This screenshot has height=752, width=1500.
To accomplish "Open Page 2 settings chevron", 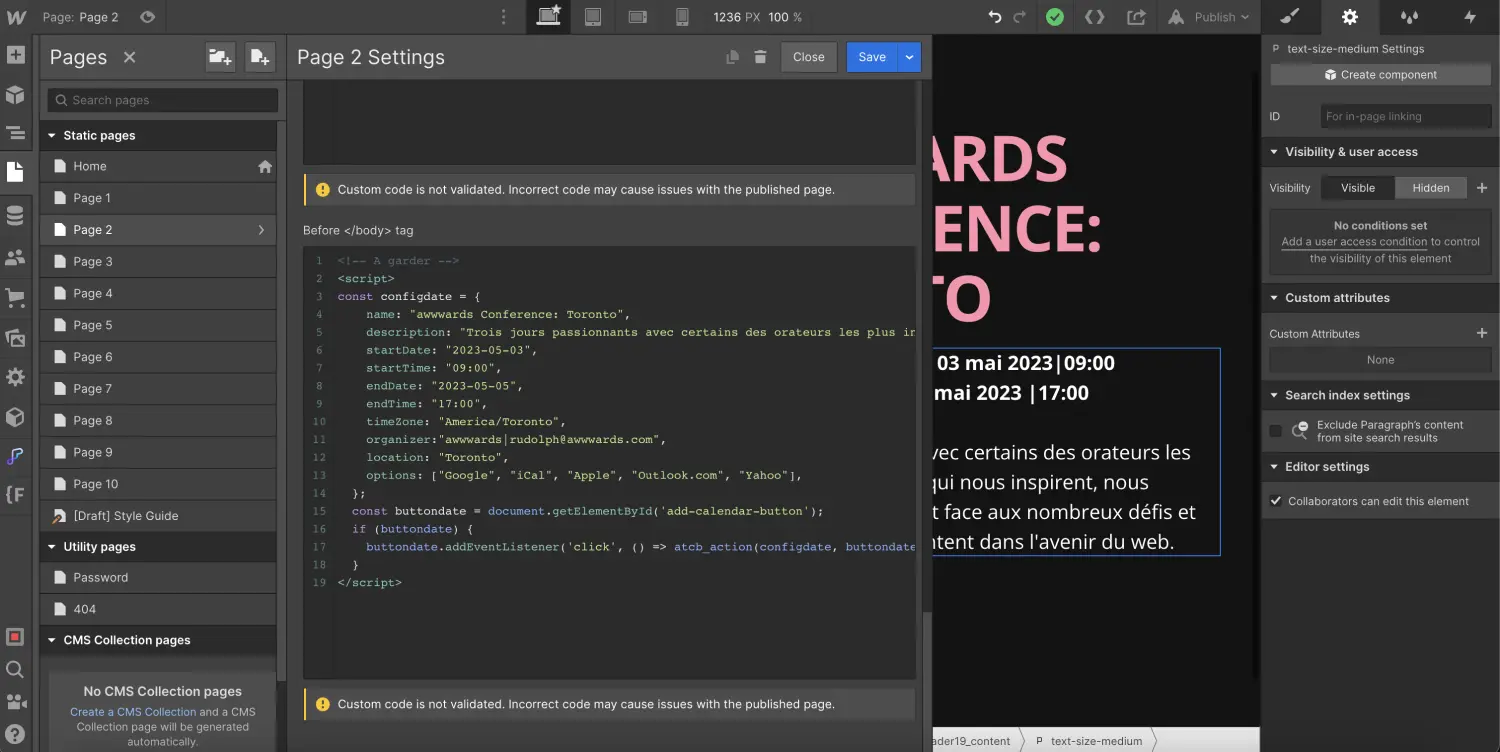I will click(261, 230).
